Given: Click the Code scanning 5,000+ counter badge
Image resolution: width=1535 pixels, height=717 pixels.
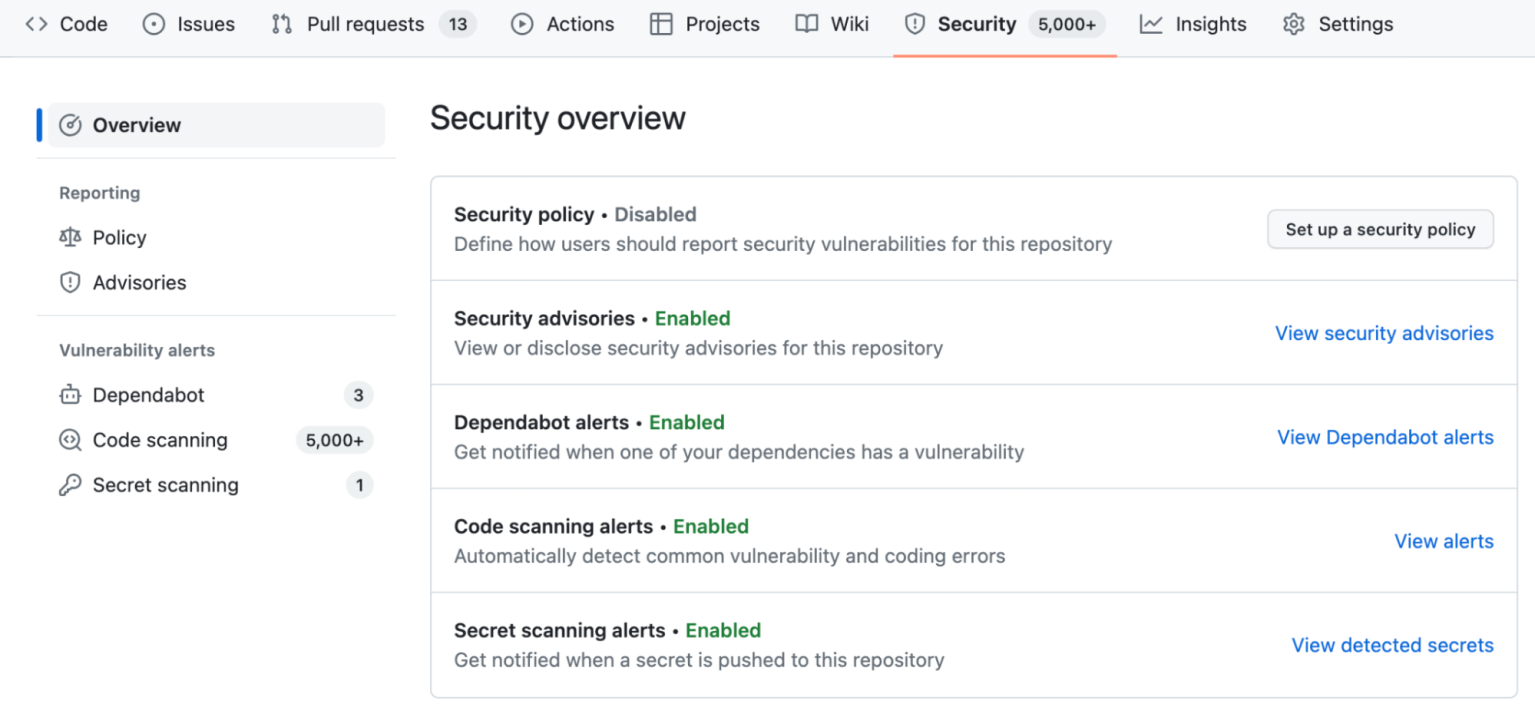Looking at the screenshot, I should (334, 439).
